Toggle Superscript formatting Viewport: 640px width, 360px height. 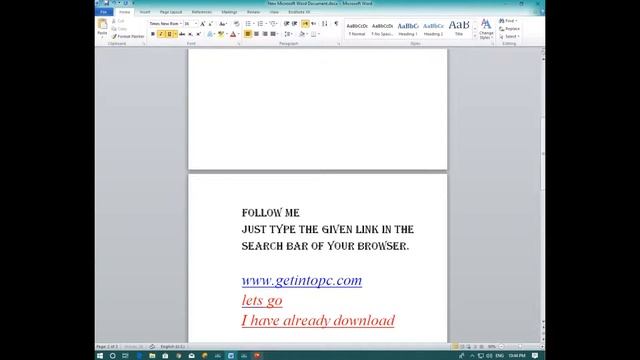tap(198, 34)
